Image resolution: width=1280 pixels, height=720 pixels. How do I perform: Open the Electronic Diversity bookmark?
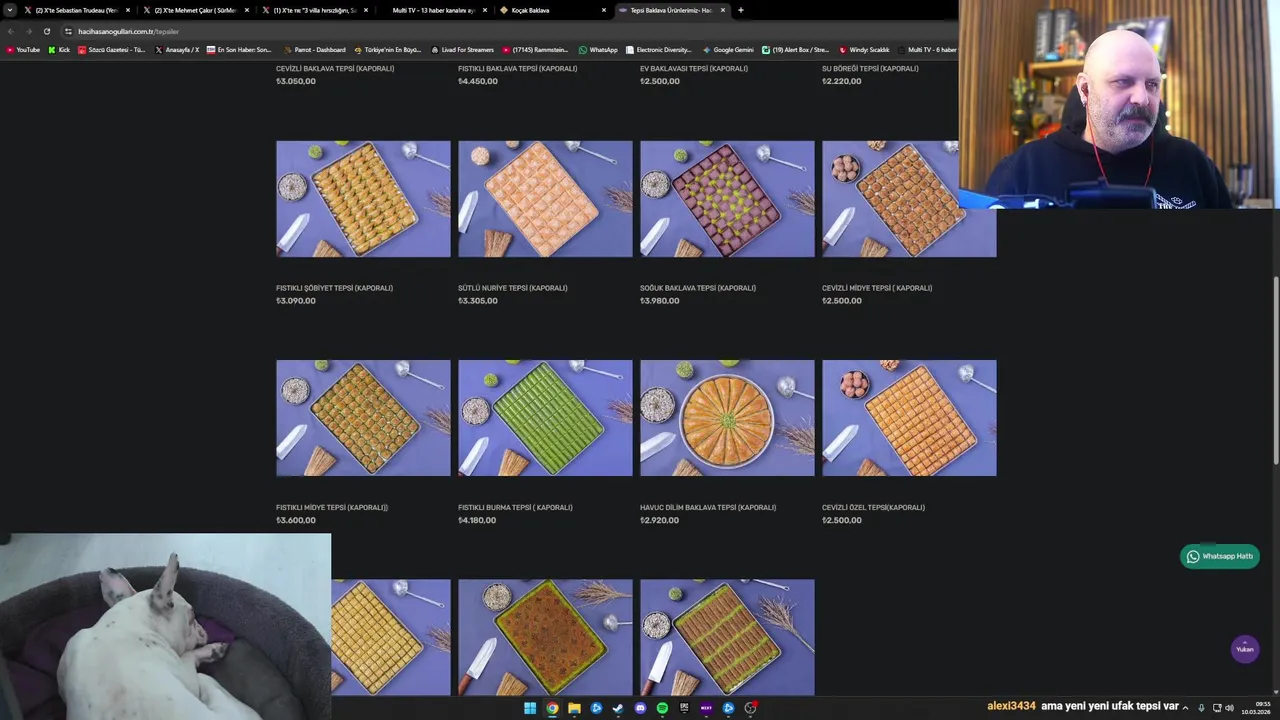click(x=658, y=49)
